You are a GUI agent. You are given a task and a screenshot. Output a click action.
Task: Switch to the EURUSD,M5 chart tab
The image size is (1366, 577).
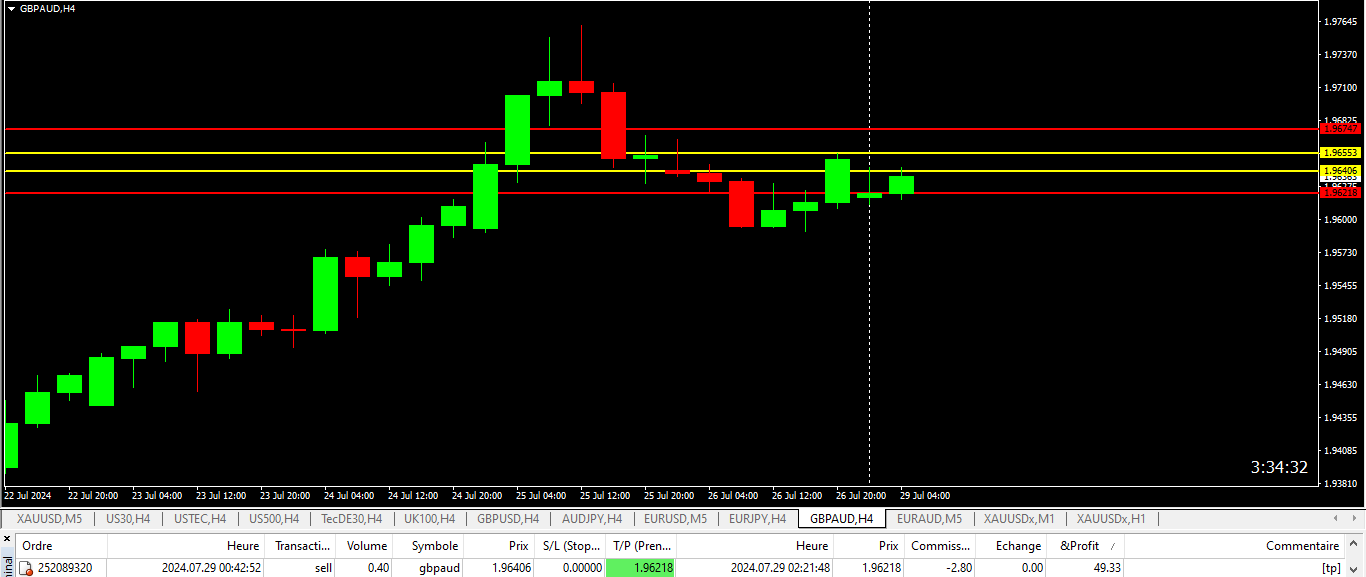(x=675, y=518)
